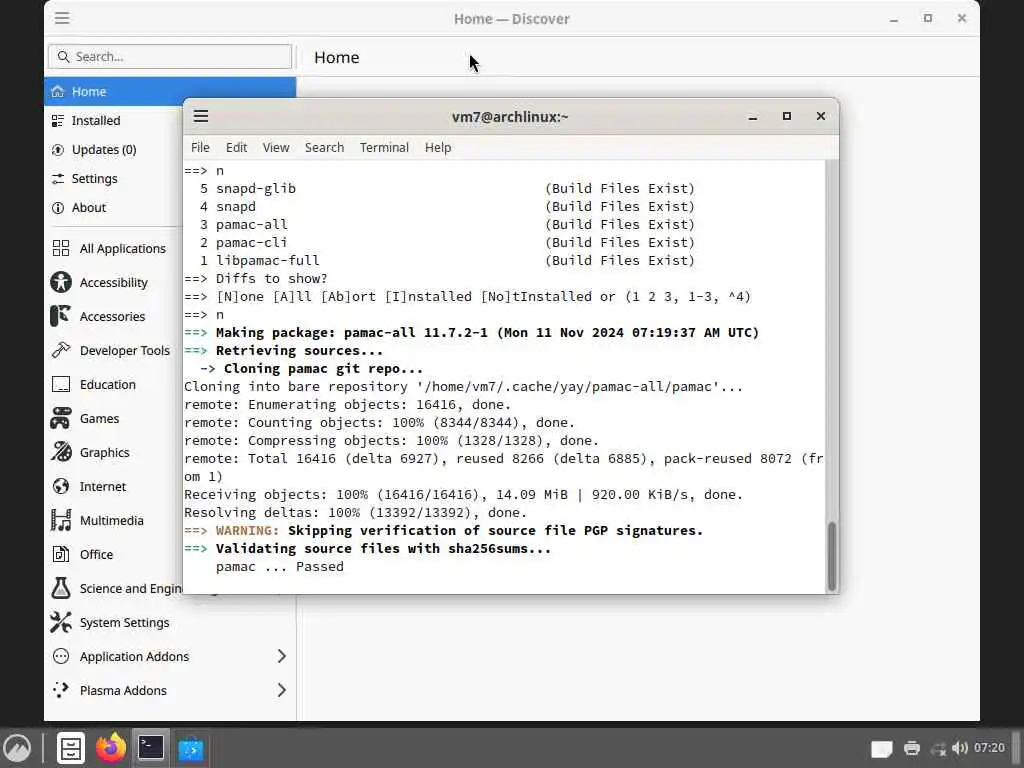1024x768 pixels.
Task: Select the System Settings tools icon
Action: point(61,622)
